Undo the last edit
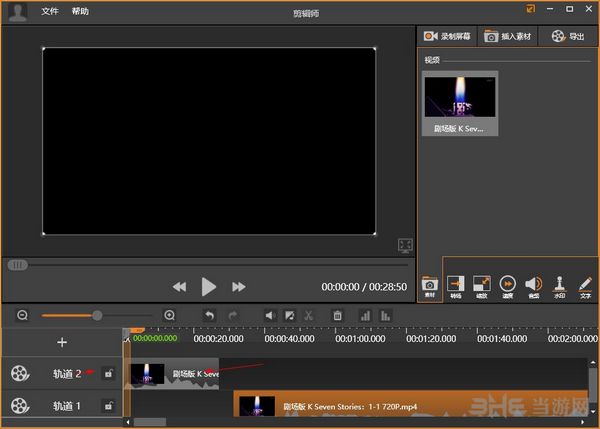This screenshot has width=600, height=429. point(209,316)
